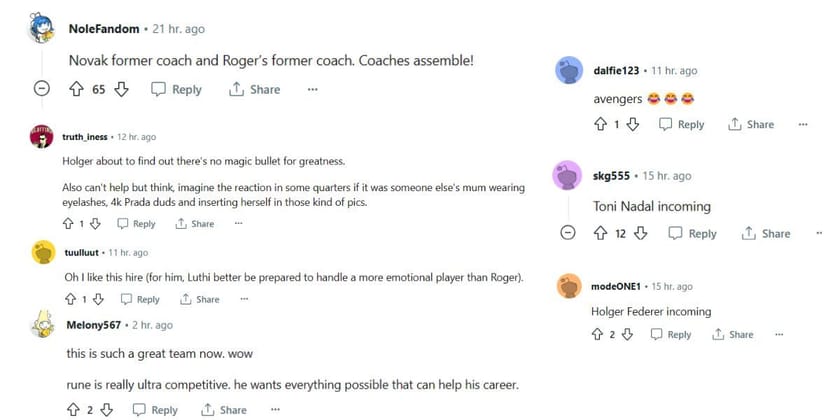Reply to NoleFandom's comment

point(176,89)
